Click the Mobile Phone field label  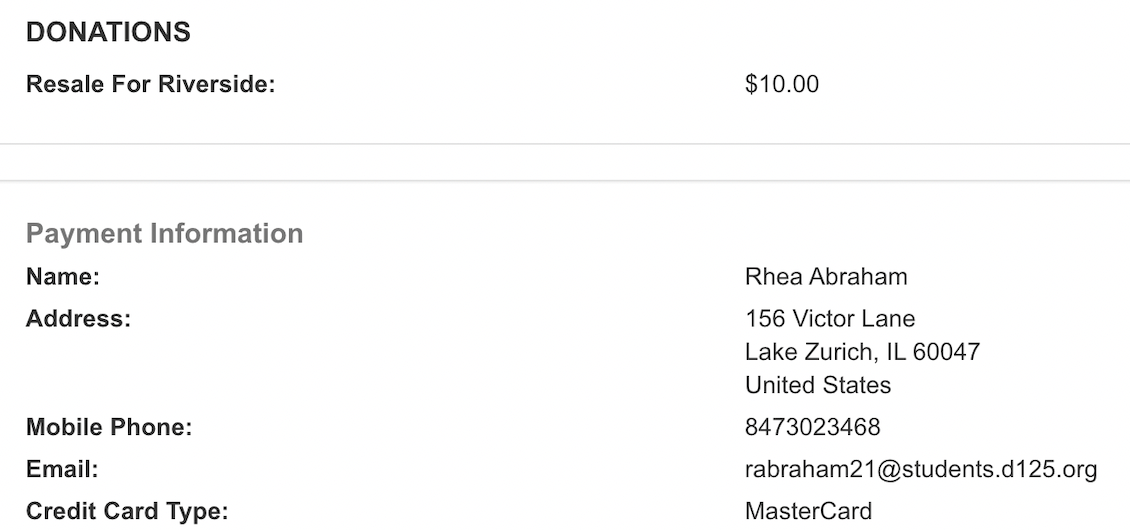[108, 428]
